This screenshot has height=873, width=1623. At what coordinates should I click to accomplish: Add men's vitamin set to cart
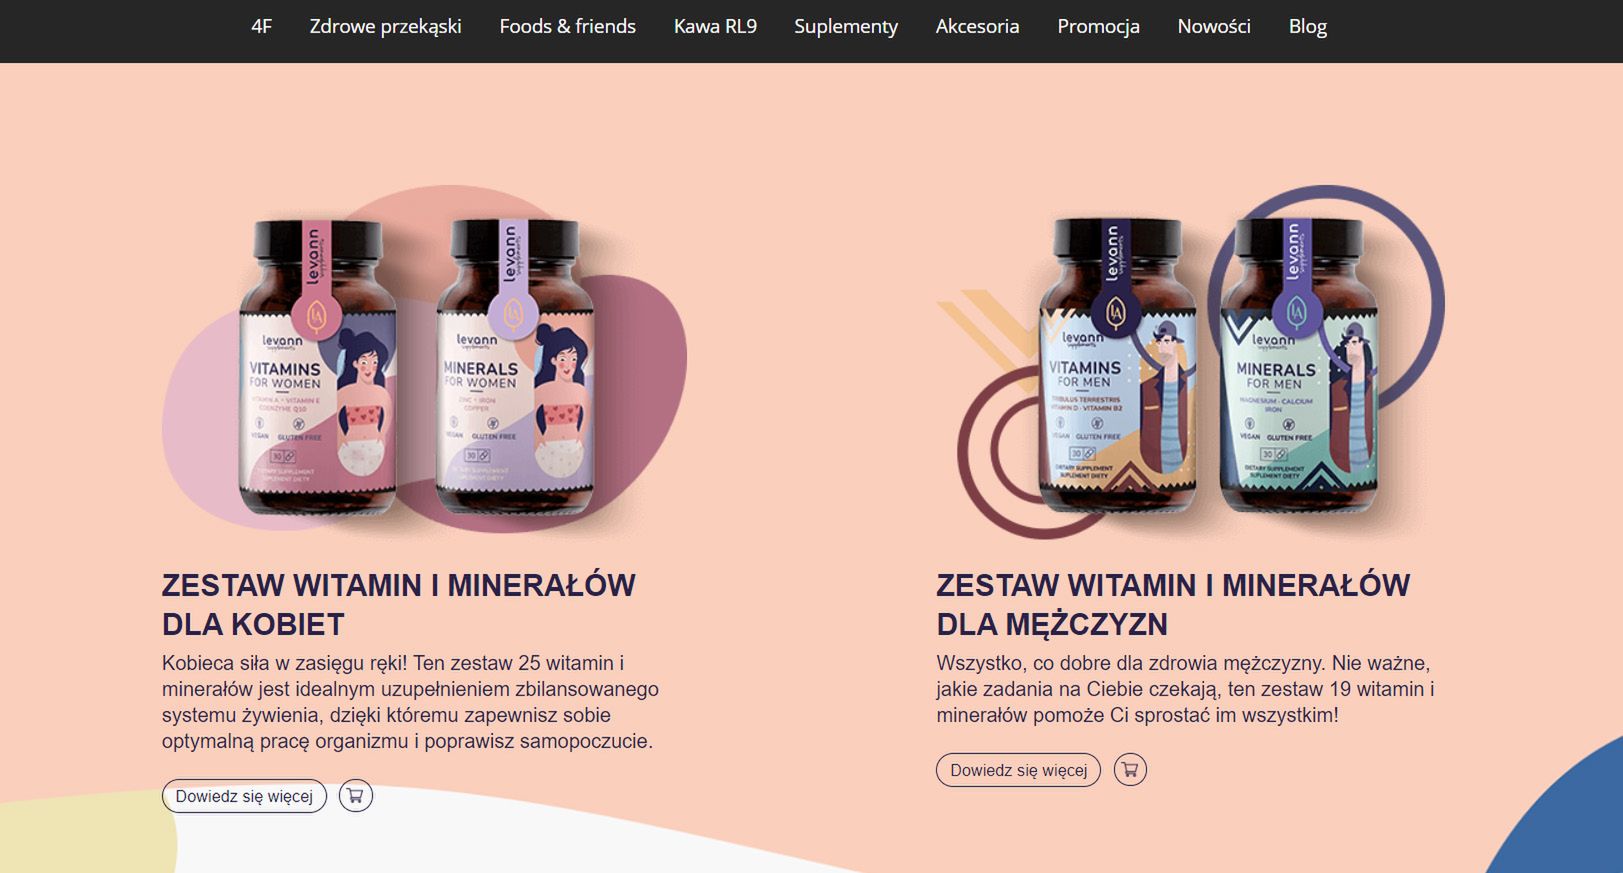1130,770
